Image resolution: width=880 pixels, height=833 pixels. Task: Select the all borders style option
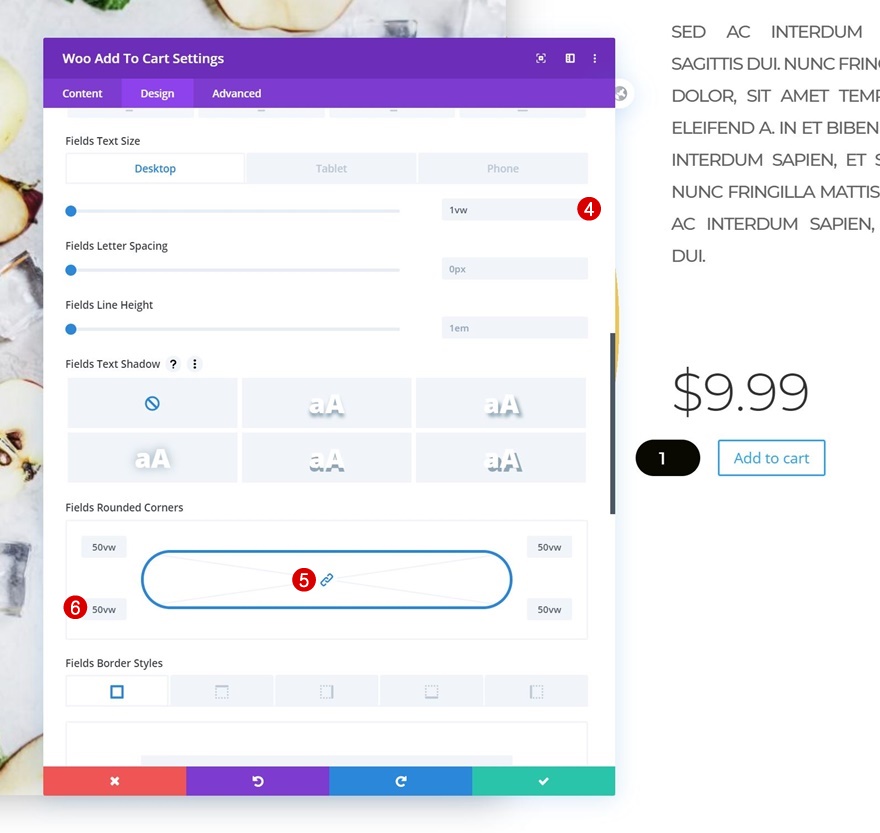tap(117, 691)
